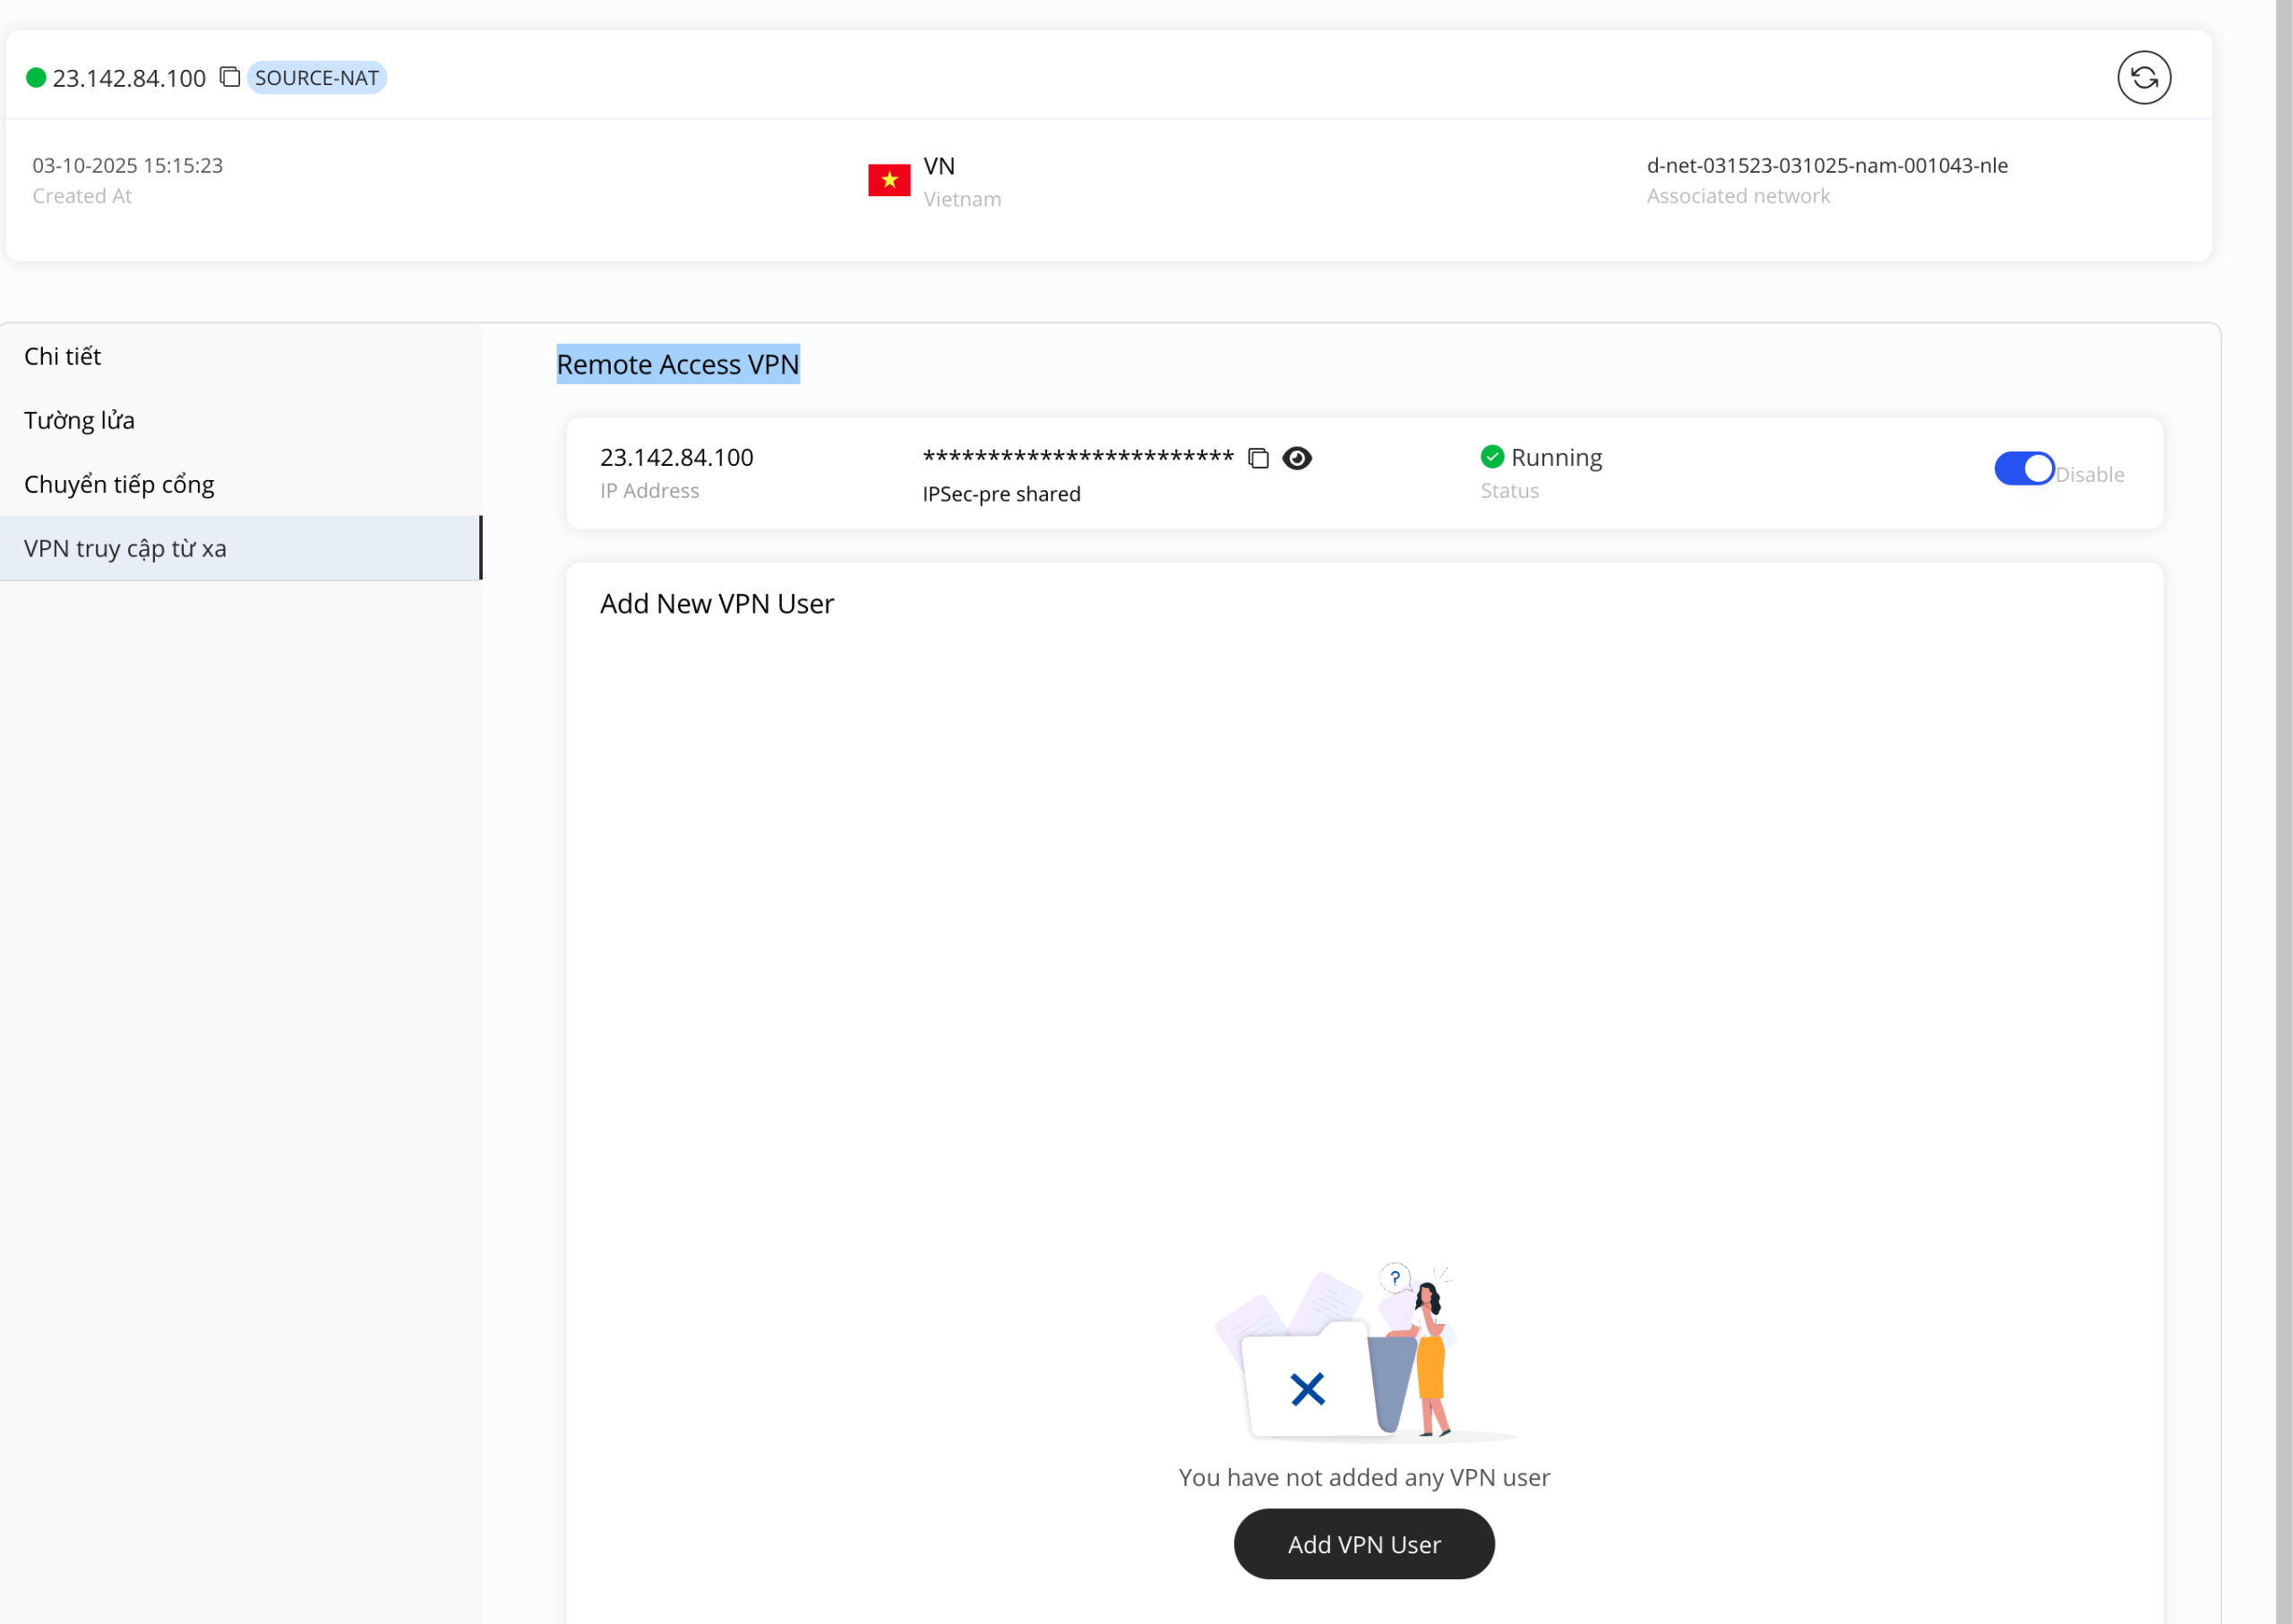The image size is (2293, 1624).
Task: Click the Add New VPN User heading
Action: (716, 604)
